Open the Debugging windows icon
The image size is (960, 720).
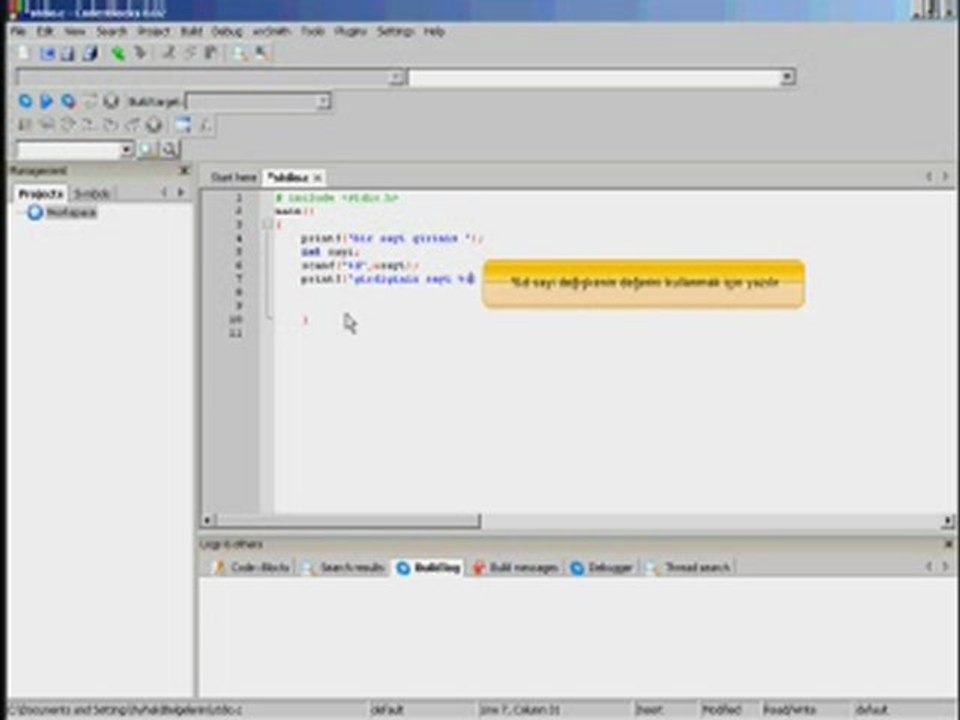coord(182,125)
